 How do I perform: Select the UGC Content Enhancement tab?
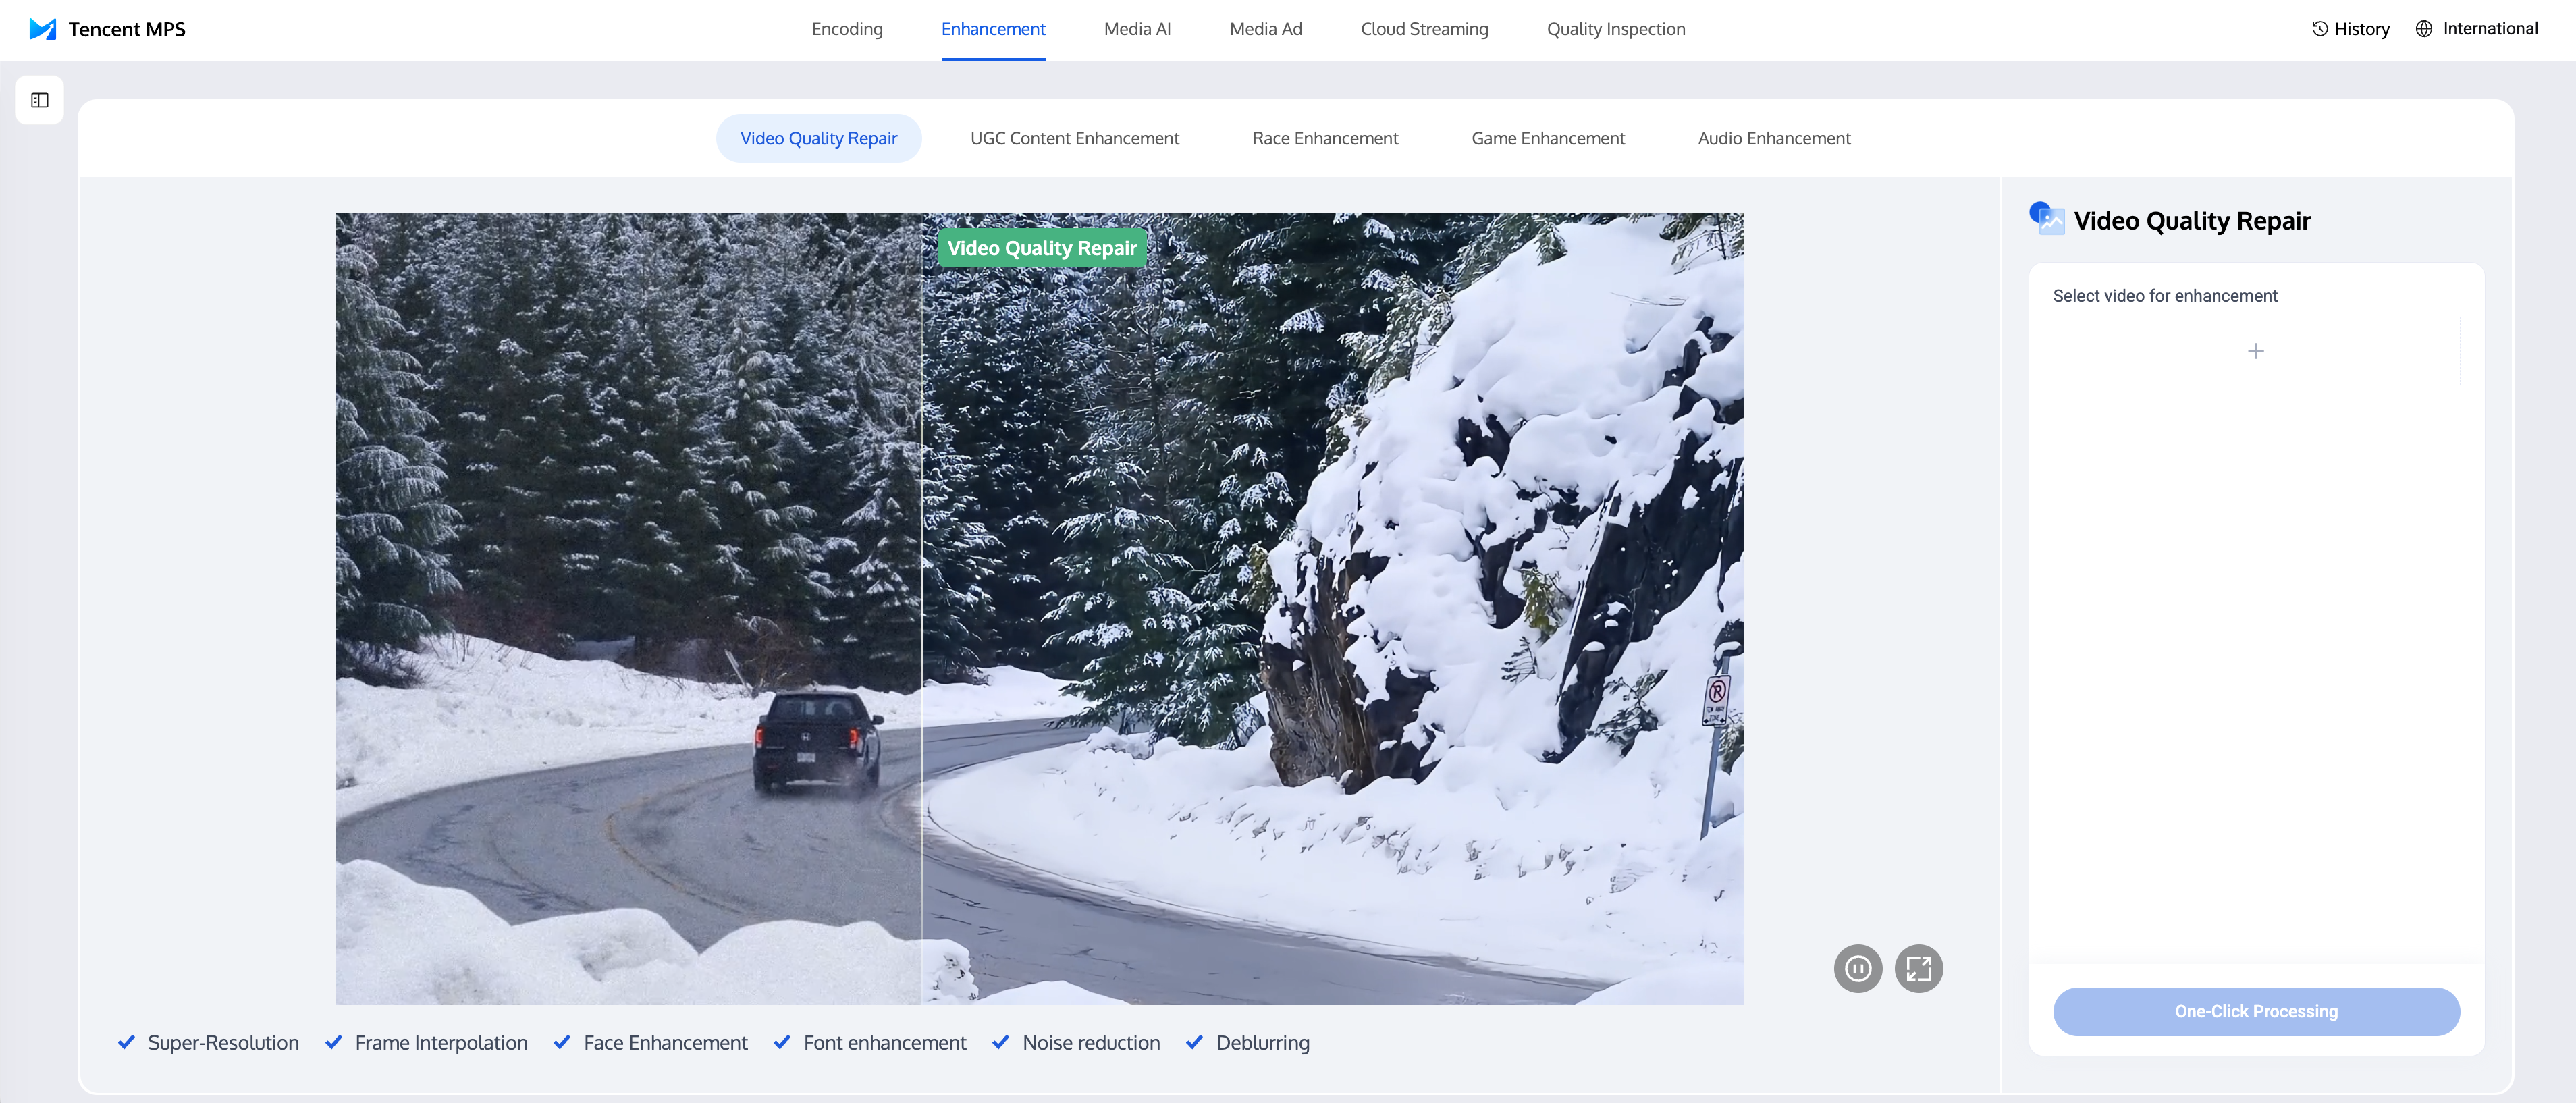pos(1074,138)
